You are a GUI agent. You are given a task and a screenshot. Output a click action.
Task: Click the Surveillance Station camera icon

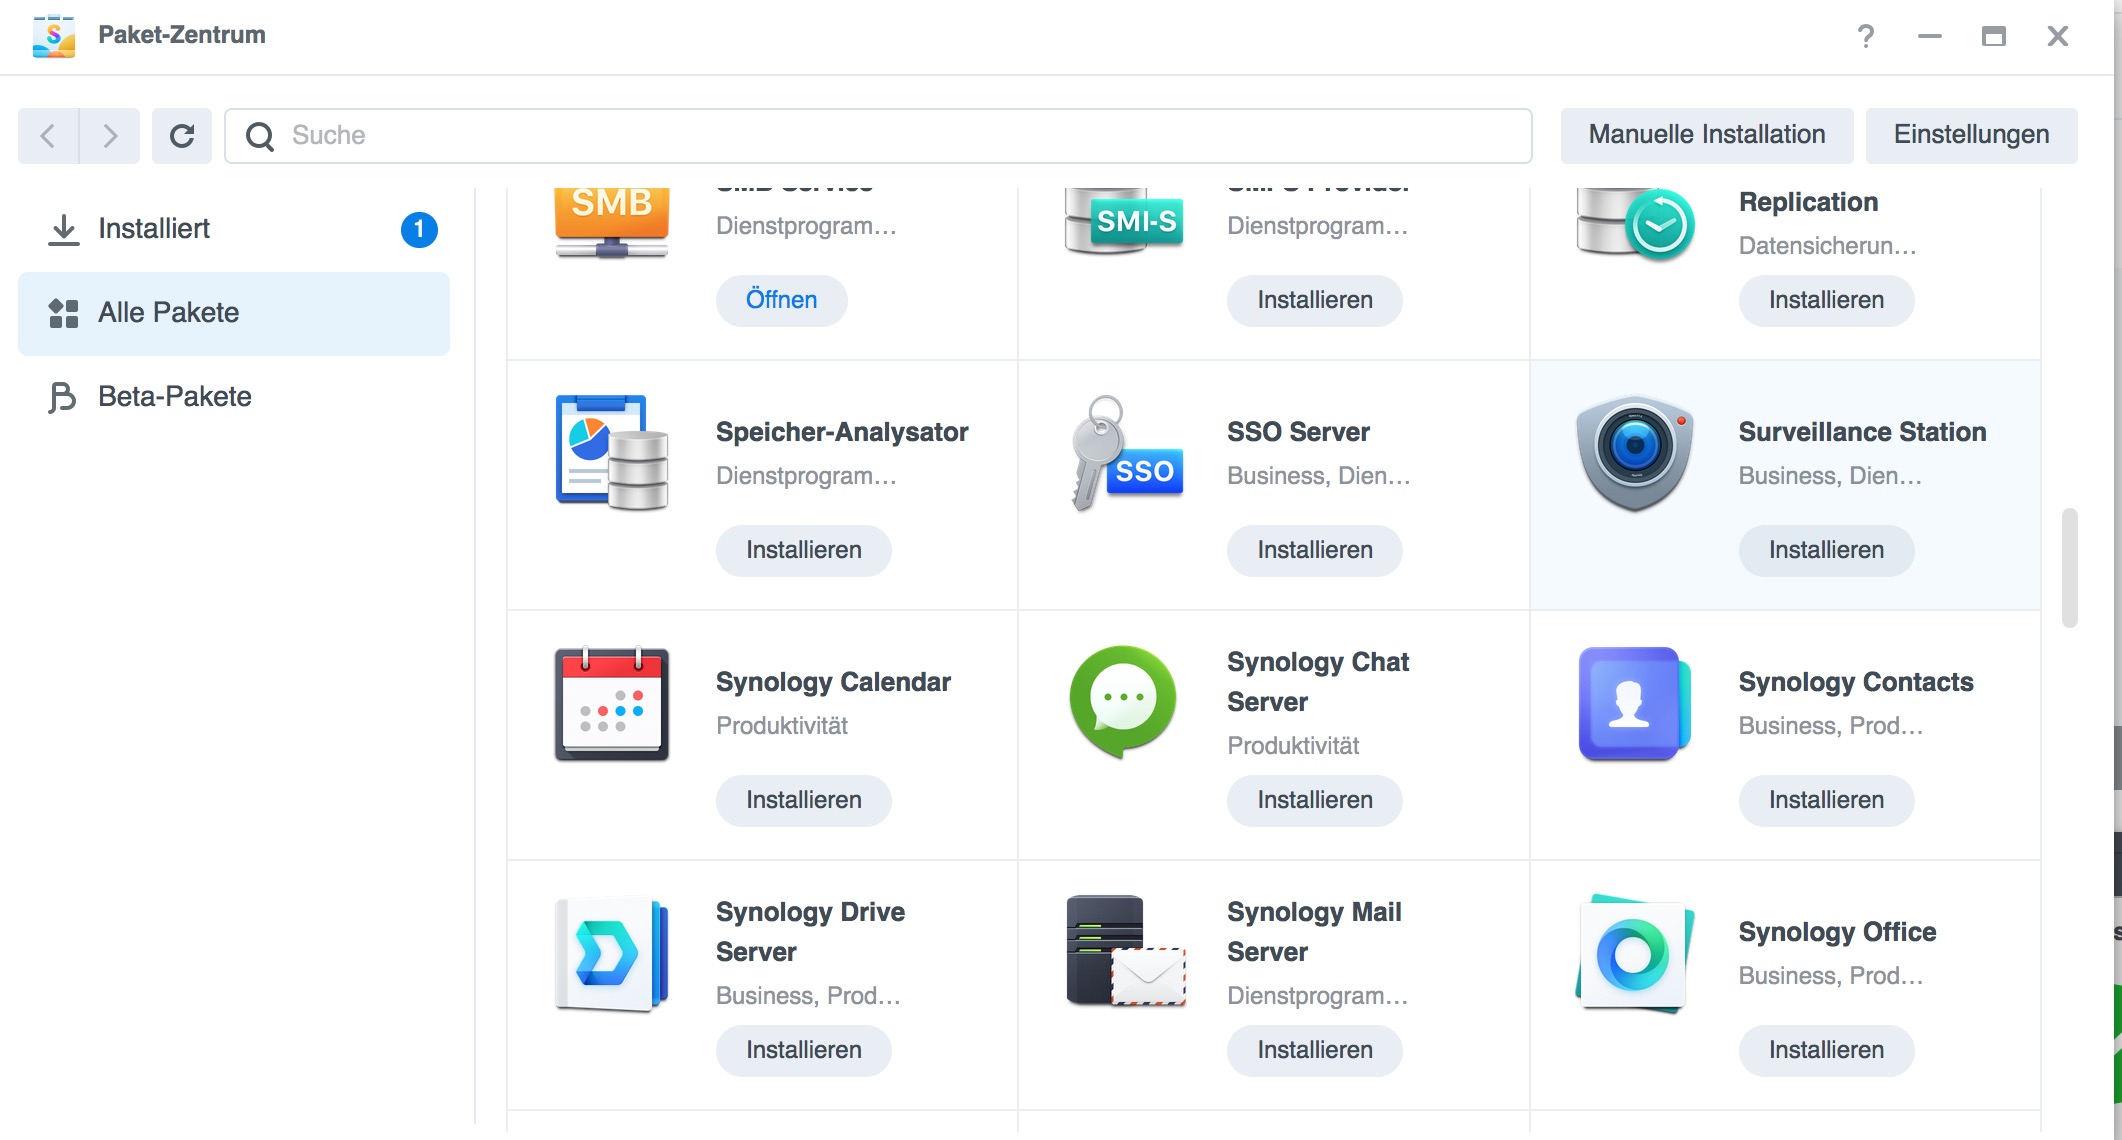coord(1634,453)
